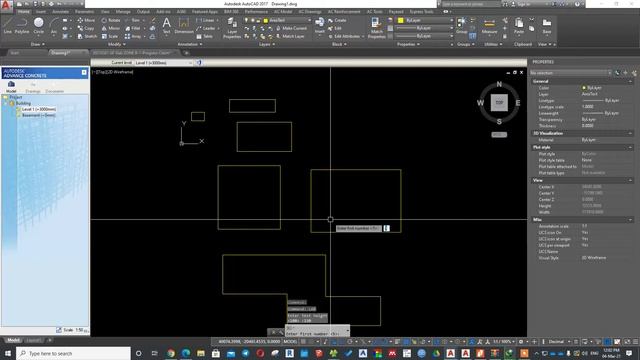The height and width of the screenshot is (360, 640).
Task: Click the Match Properties tool
Action: click(x=376, y=28)
